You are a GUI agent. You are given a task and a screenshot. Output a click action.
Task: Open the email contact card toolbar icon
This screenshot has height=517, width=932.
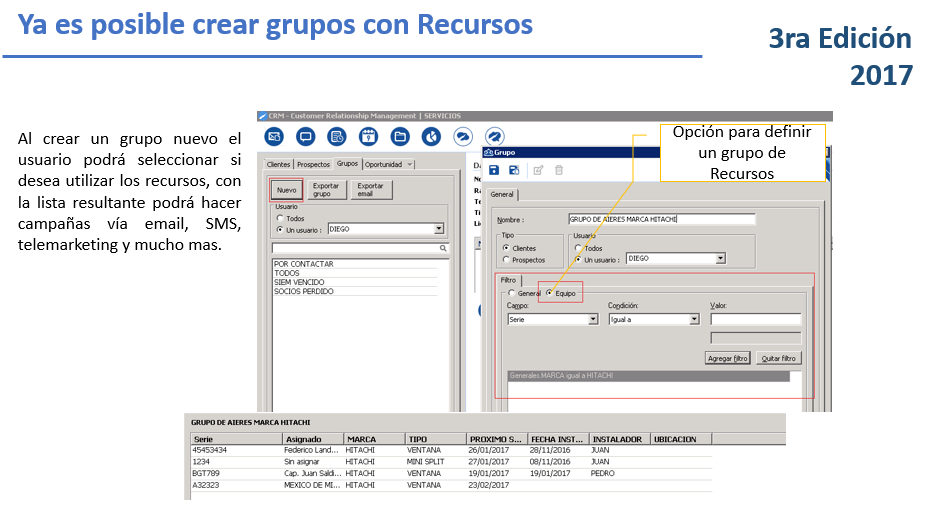[x=274, y=137]
